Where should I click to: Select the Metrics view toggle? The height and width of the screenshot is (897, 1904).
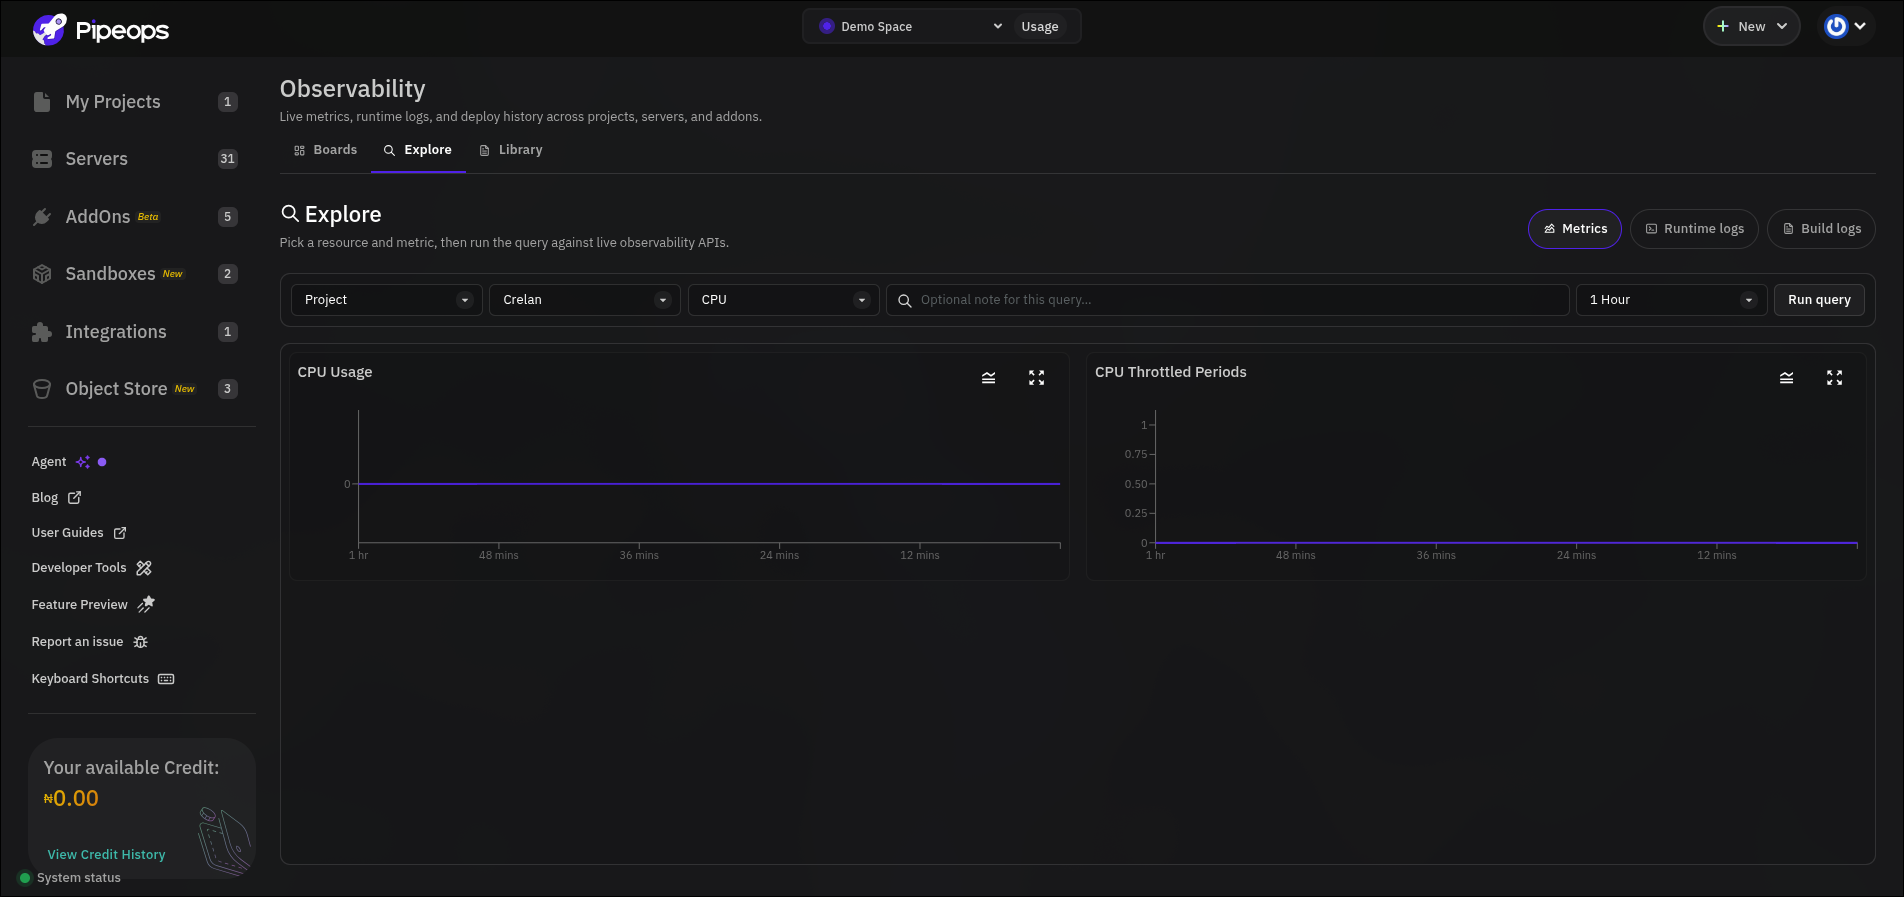click(x=1575, y=229)
